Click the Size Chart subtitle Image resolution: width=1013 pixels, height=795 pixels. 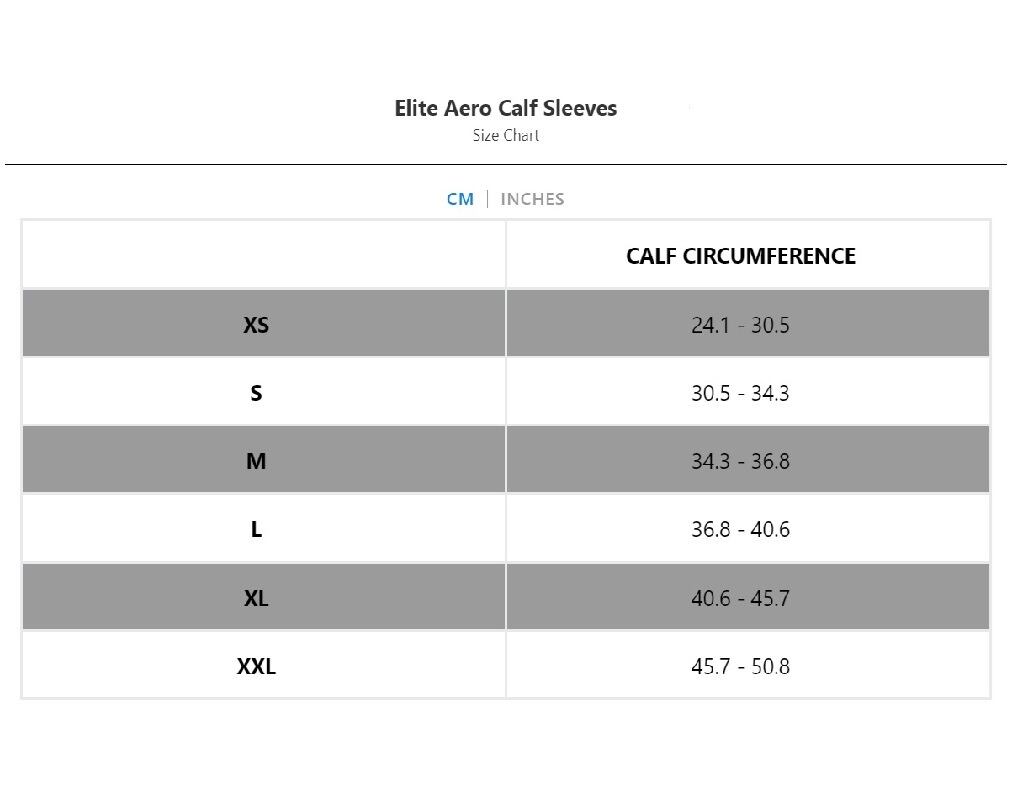pos(505,135)
